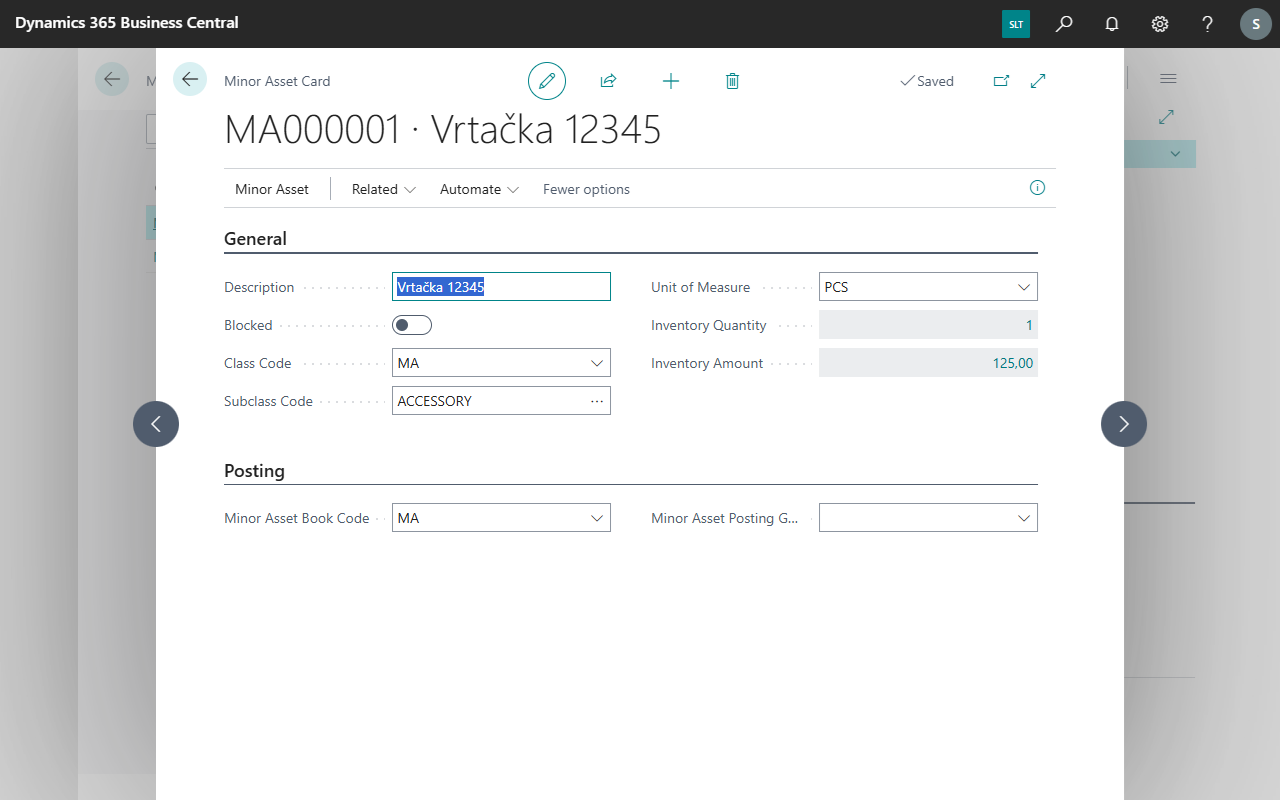Open the Related menu
The height and width of the screenshot is (800, 1280).
pos(383,189)
